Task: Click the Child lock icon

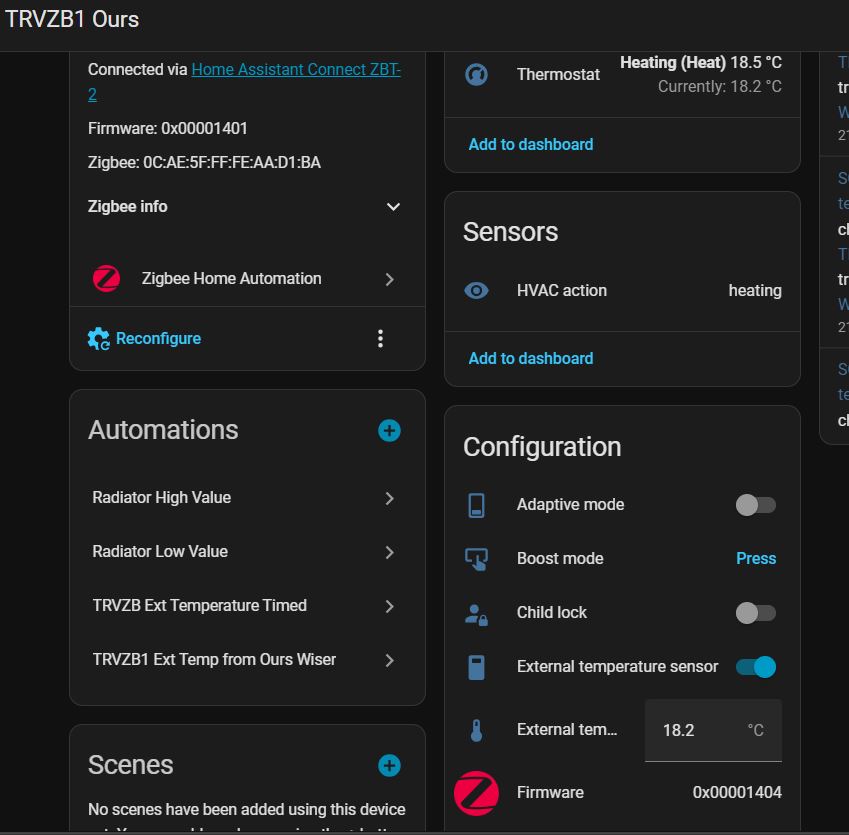Action: pos(477,613)
